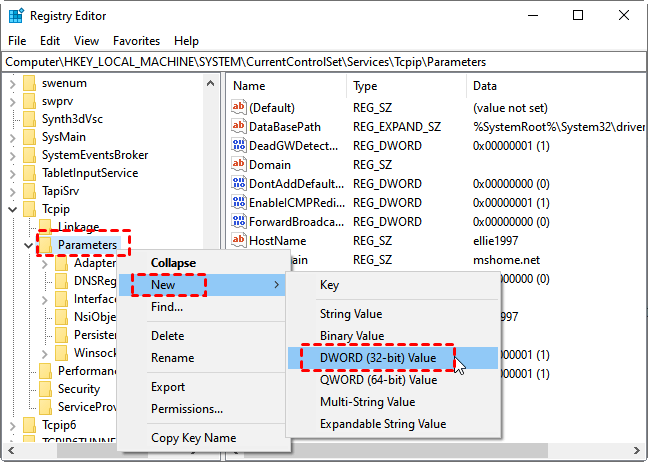The width and height of the screenshot is (648, 462).
Task: Click the Security folder icon
Action: (x=45, y=389)
